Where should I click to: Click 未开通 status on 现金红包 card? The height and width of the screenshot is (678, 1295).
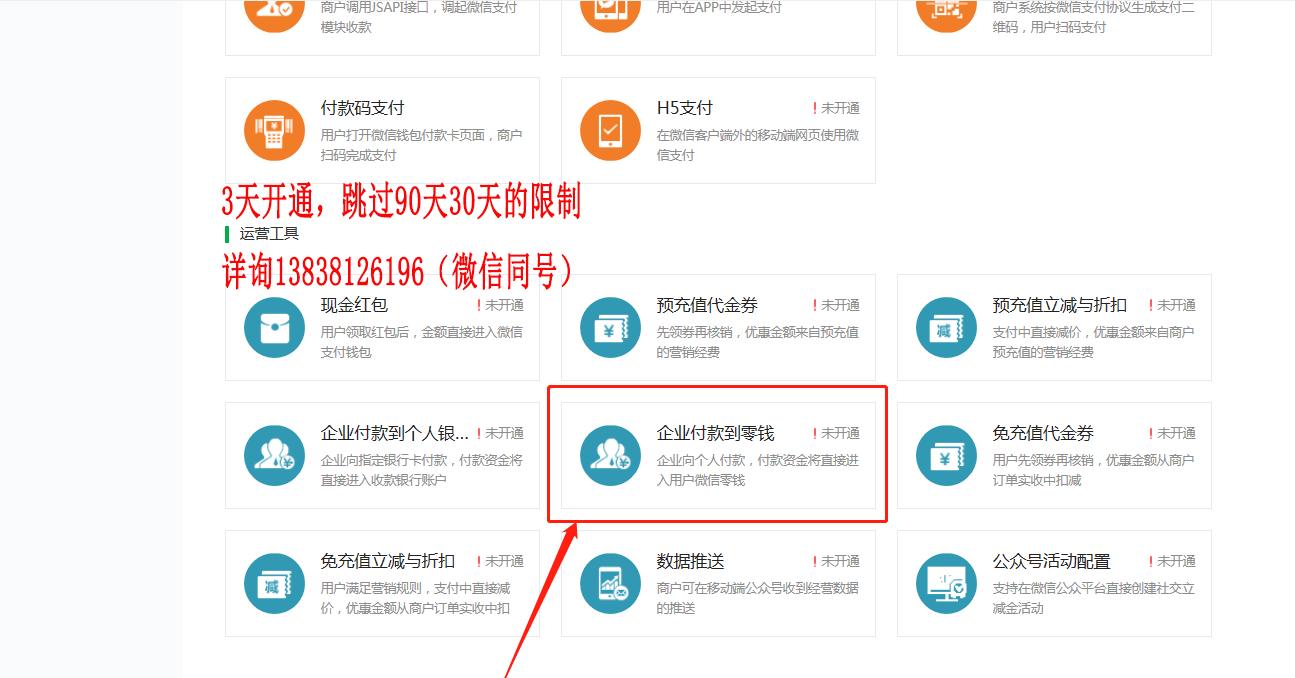(x=500, y=305)
